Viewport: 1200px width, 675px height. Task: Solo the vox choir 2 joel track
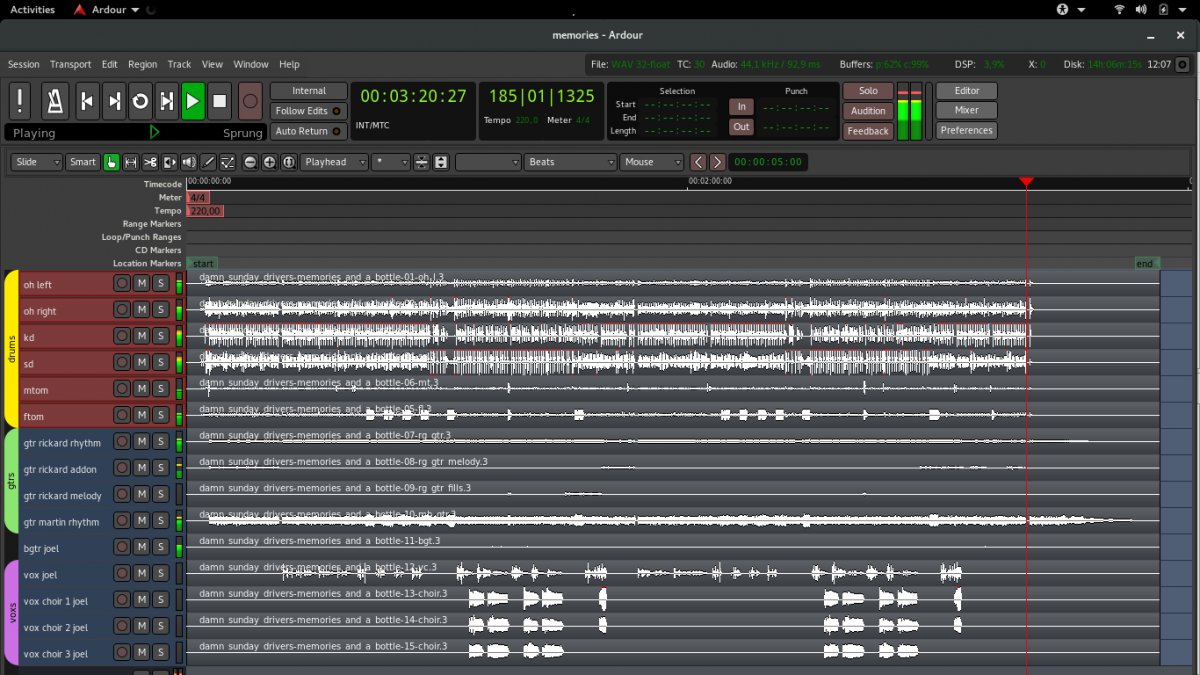[x=159, y=626]
